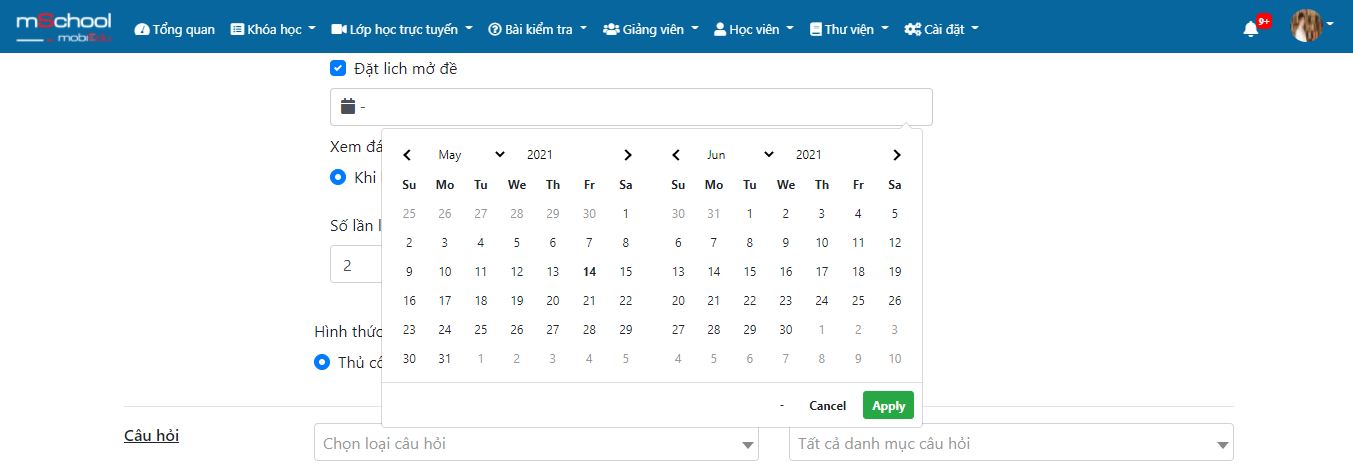Cancel the date range picker
Image resolution: width=1353 pixels, height=472 pixels.
click(827, 405)
